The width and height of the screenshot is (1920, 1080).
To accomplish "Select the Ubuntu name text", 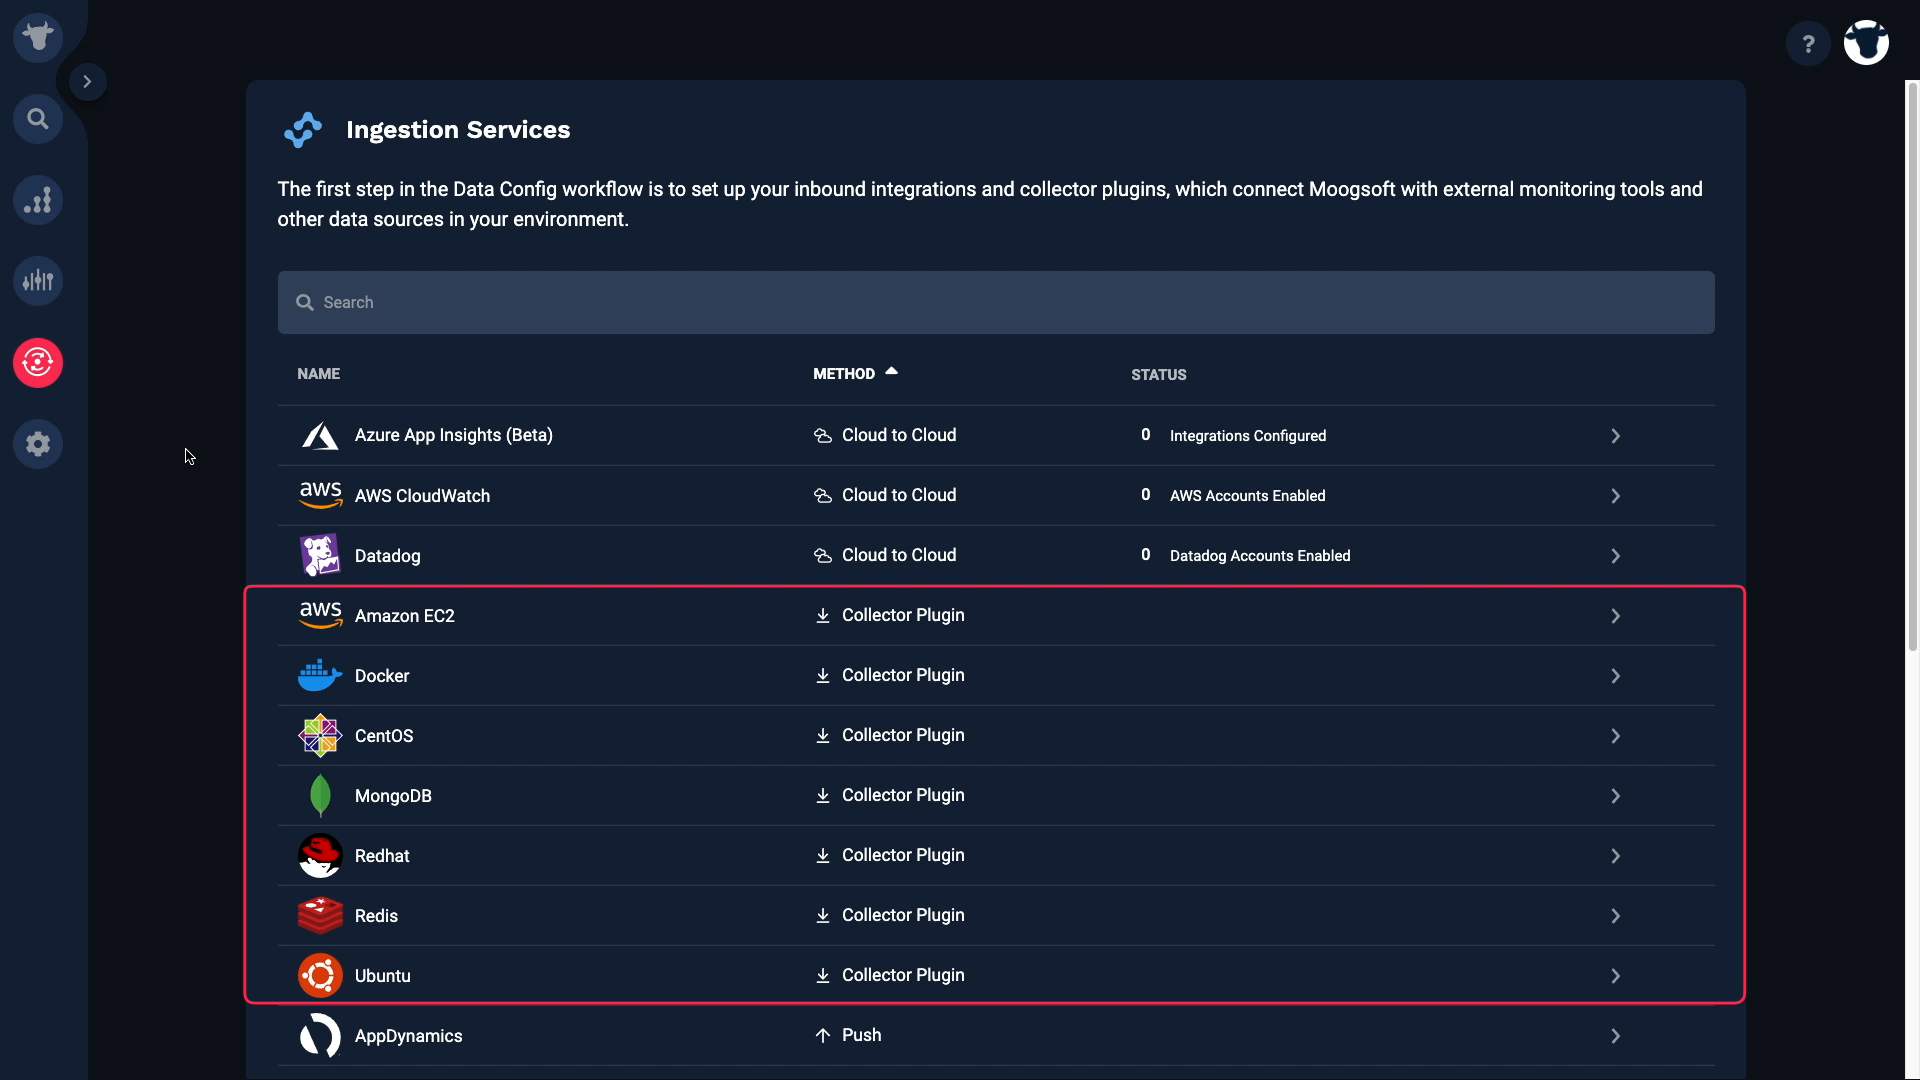I will click(382, 976).
